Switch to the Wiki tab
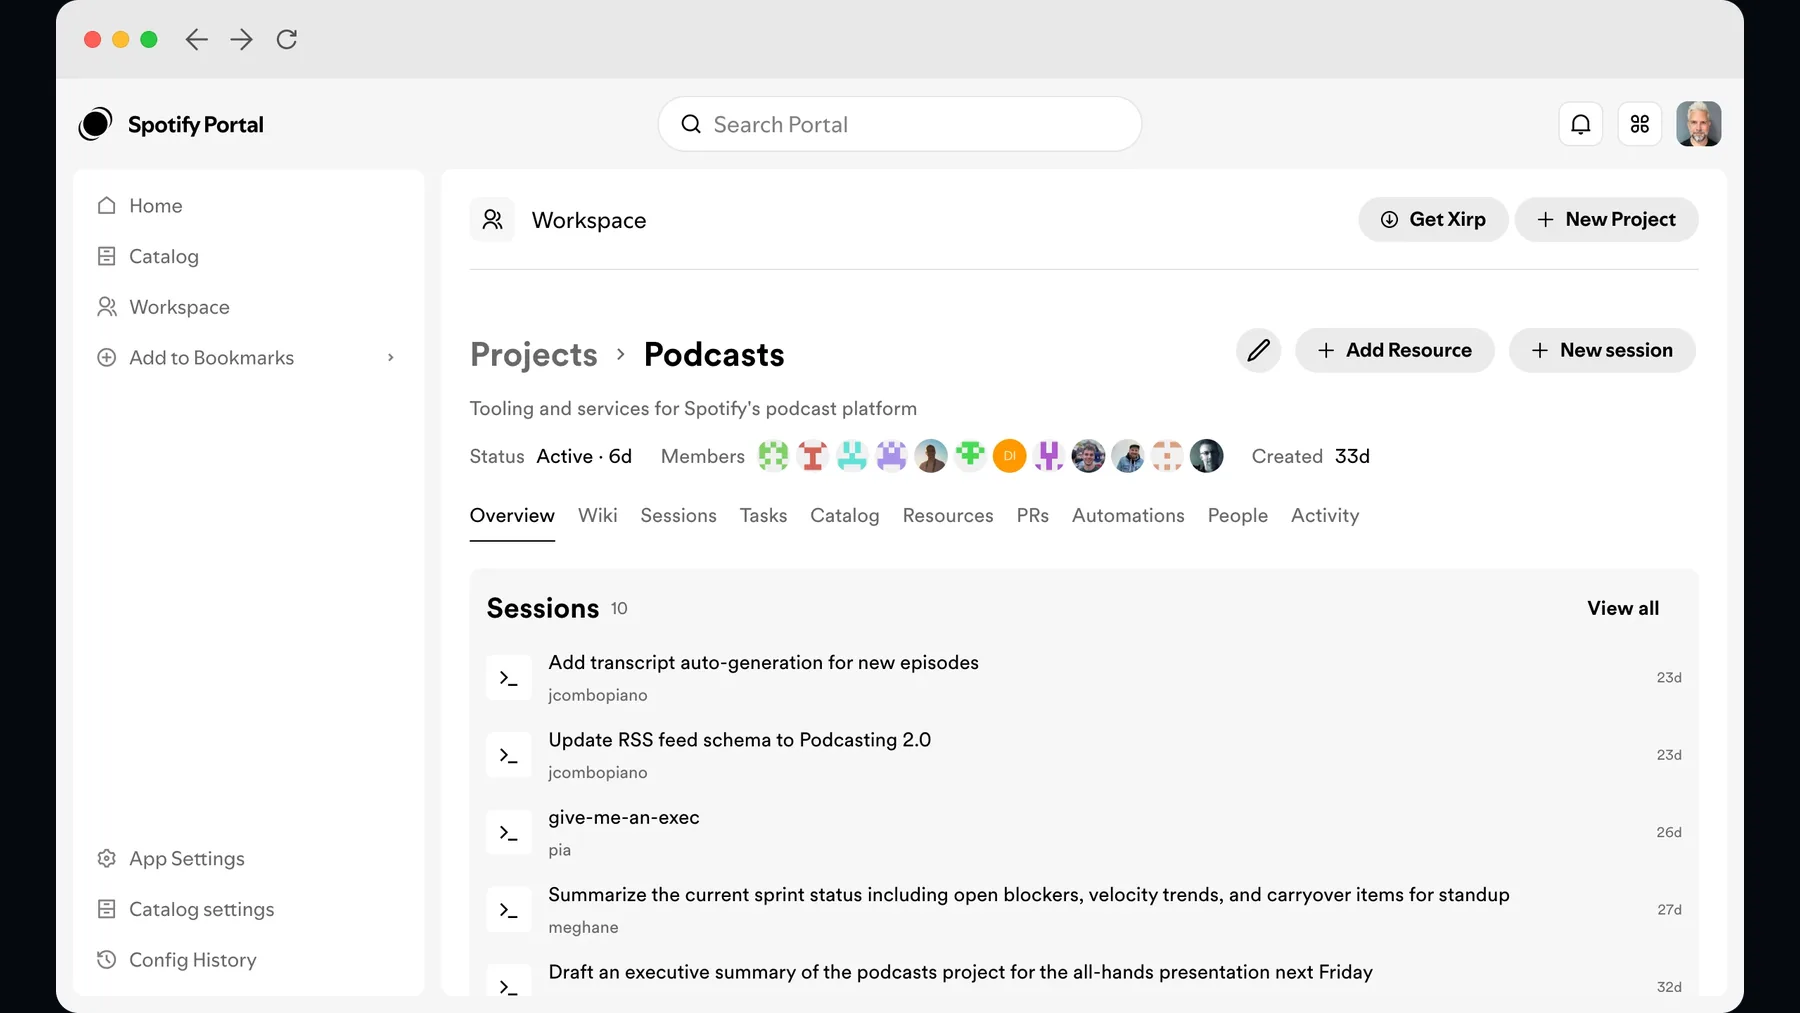 point(598,516)
